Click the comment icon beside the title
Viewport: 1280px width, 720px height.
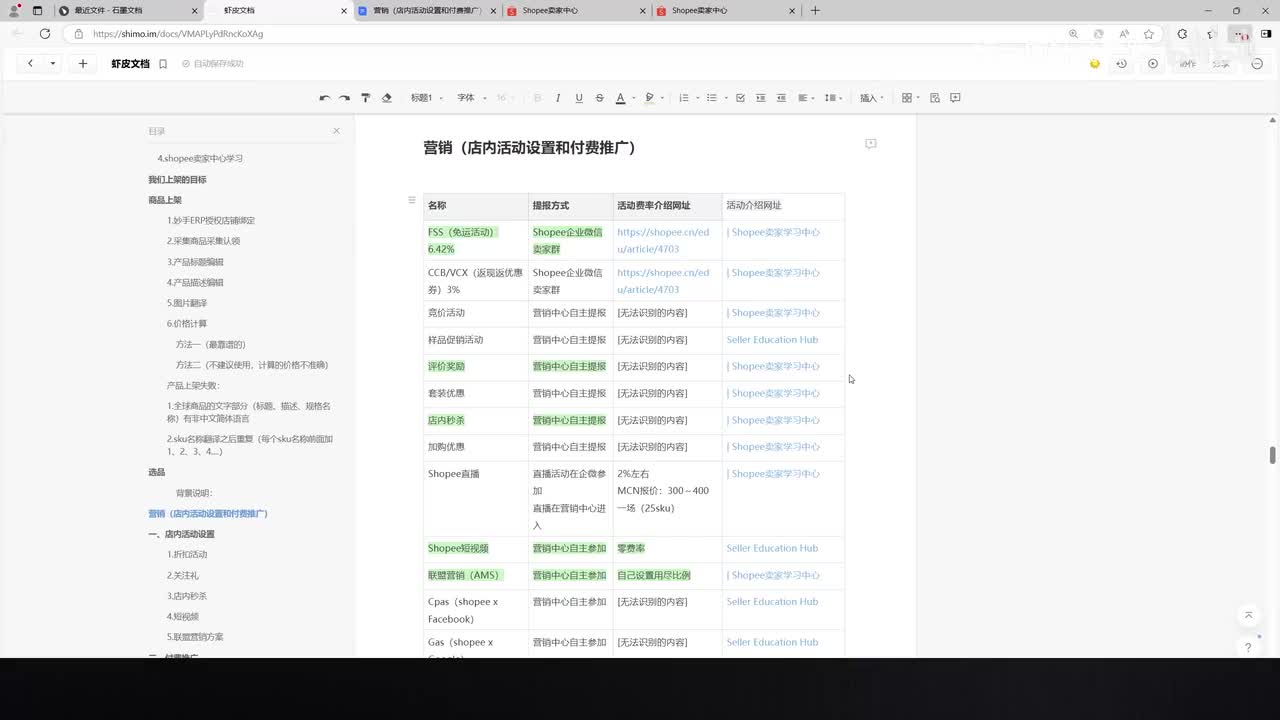[x=871, y=144]
